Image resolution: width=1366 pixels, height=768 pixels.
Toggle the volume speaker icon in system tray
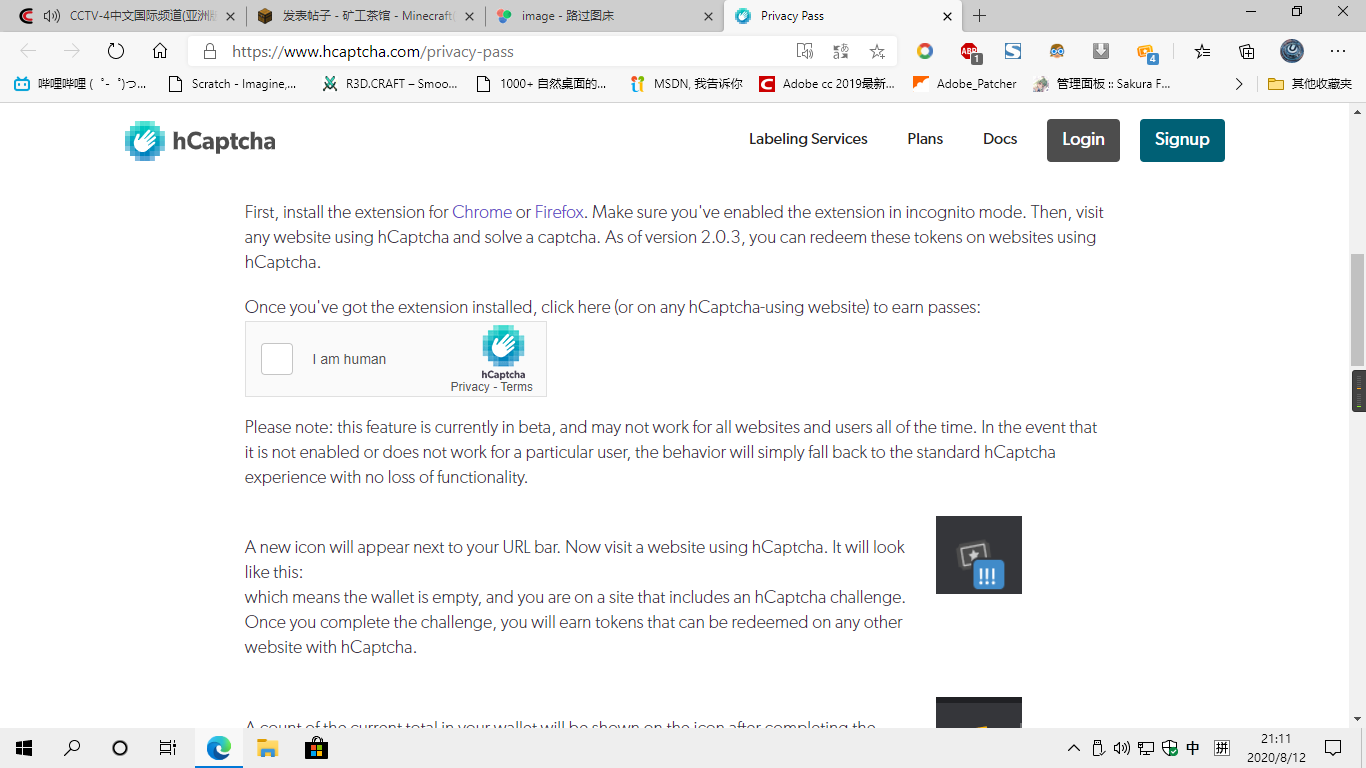(x=1121, y=748)
